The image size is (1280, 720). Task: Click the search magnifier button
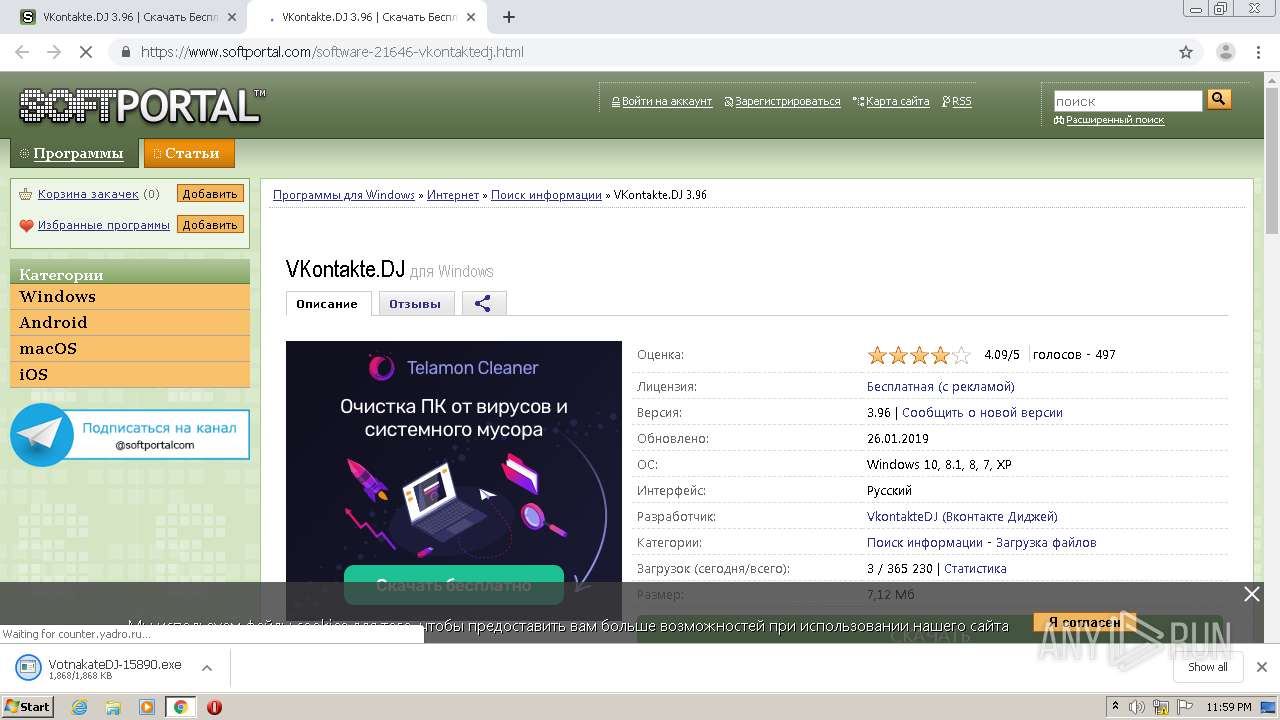(1218, 99)
